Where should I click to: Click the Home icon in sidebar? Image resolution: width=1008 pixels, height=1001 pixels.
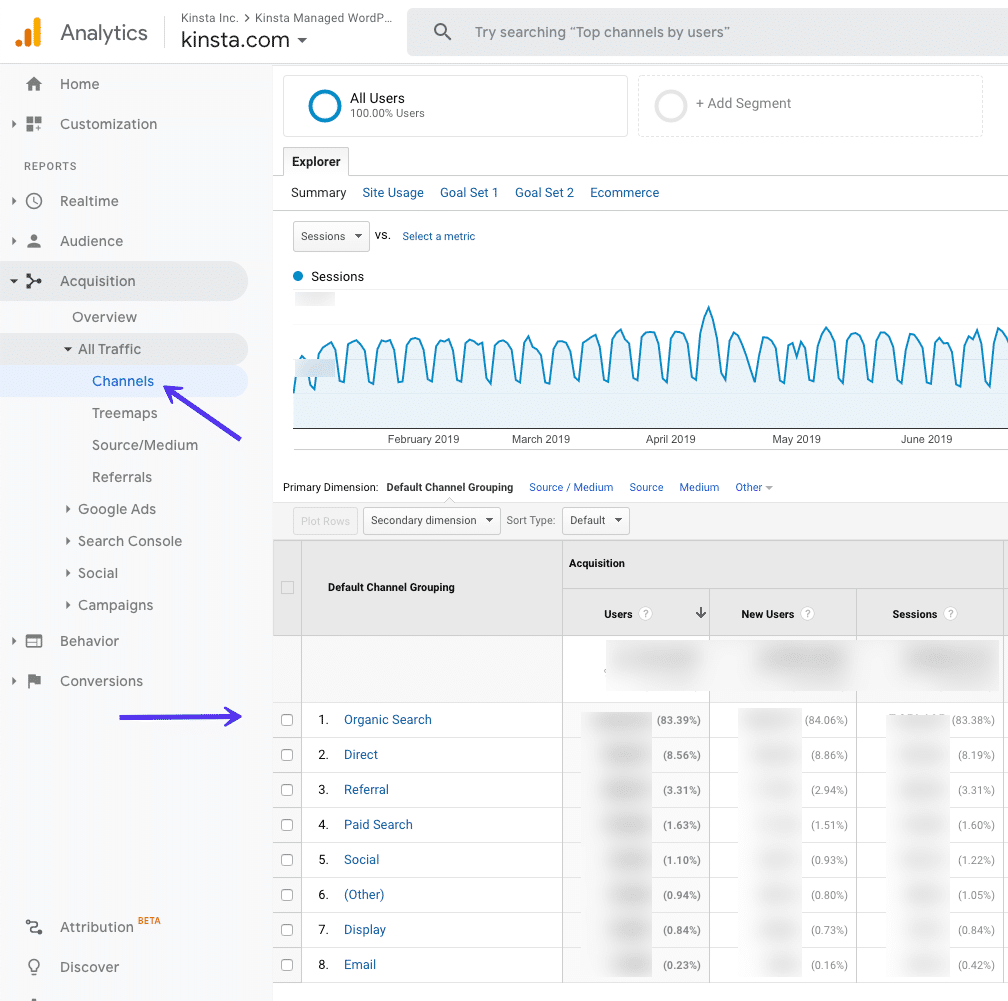(x=34, y=84)
